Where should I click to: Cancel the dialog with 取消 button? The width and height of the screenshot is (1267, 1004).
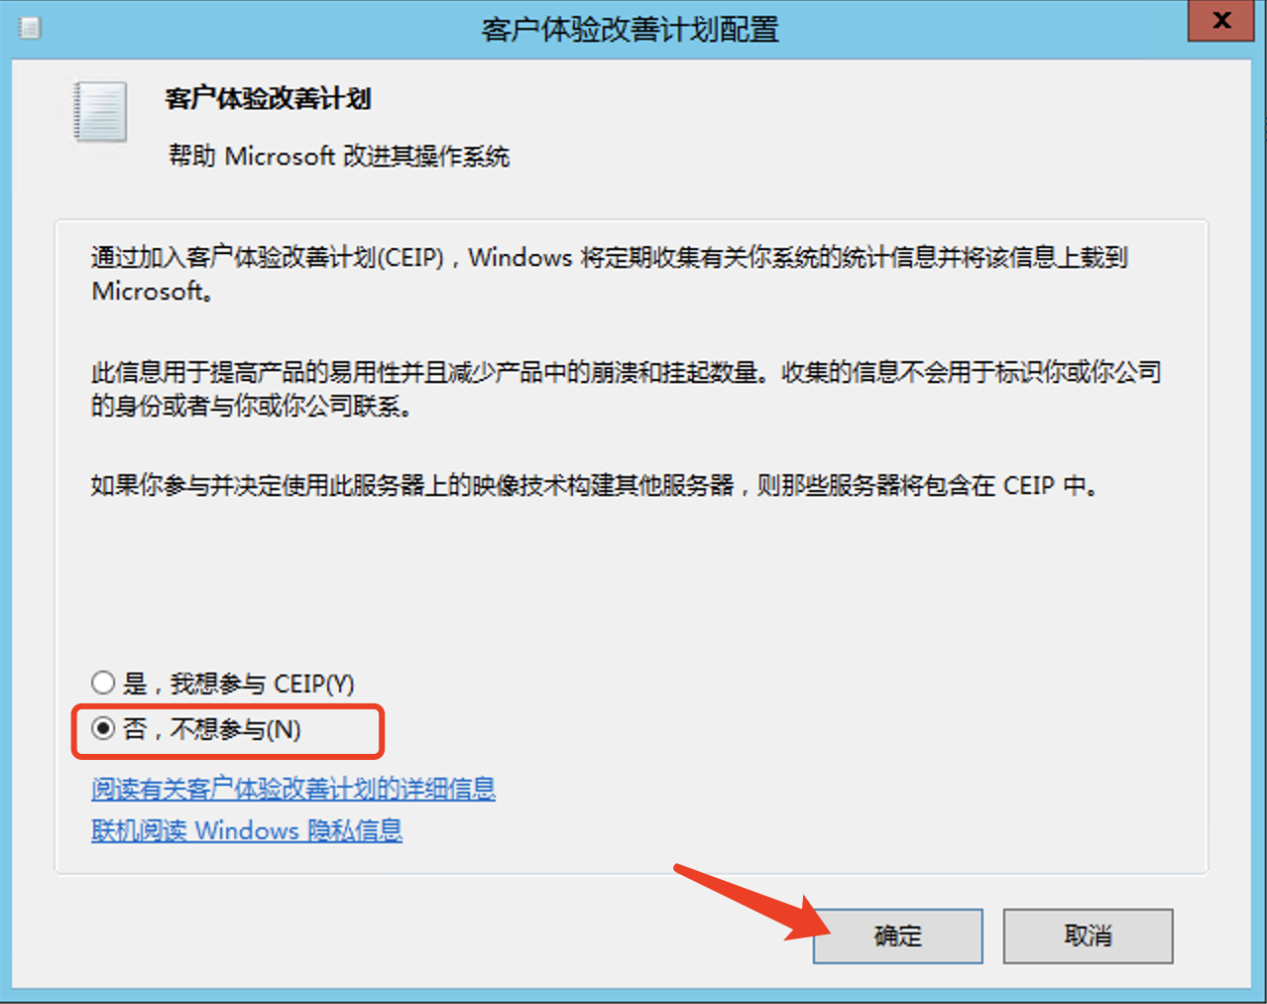point(1088,936)
